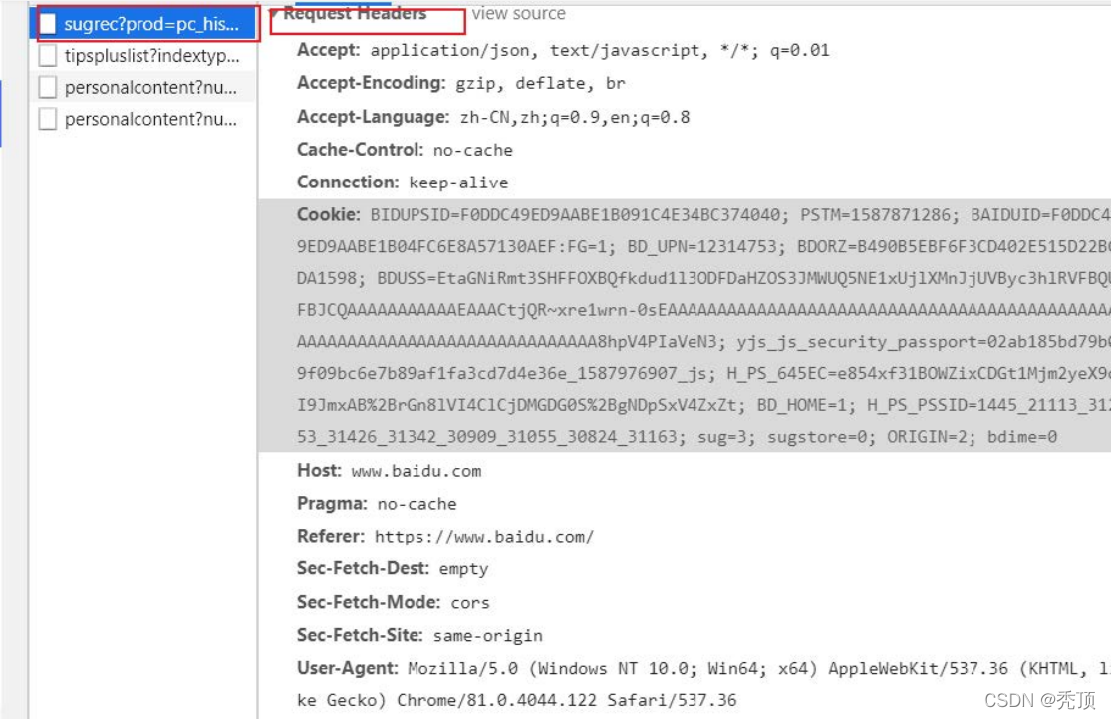The height and width of the screenshot is (719, 1111).
Task: Click the yjs_js_security_passport cookie entry
Action: 923,342
